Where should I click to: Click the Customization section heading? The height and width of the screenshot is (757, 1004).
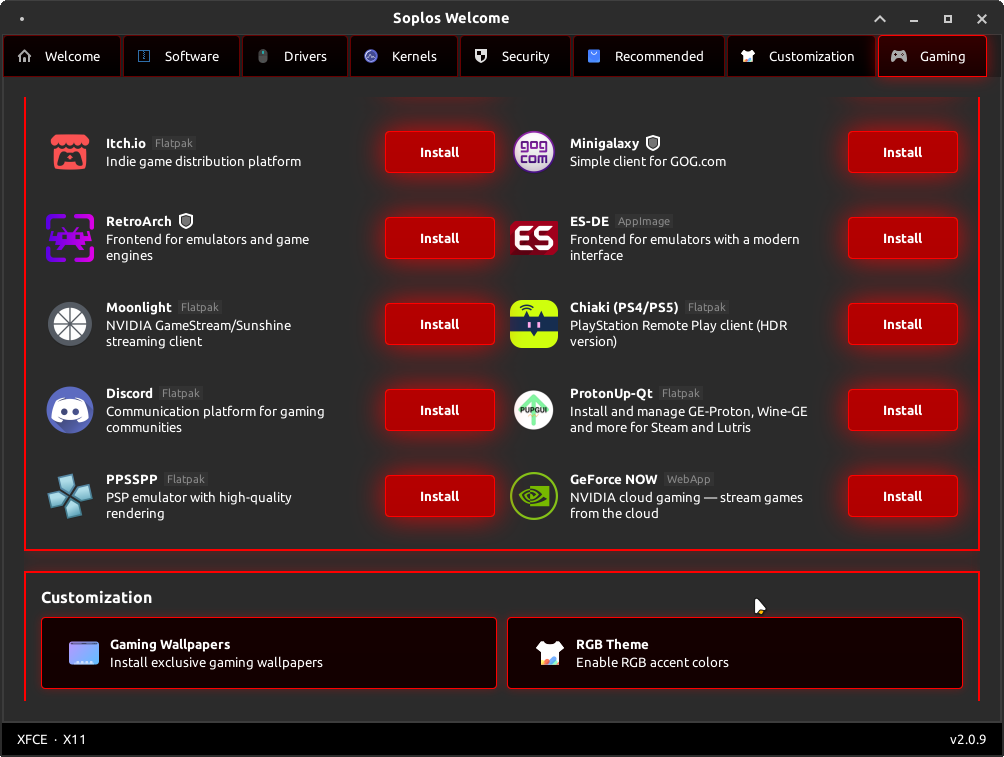[x=97, y=598]
